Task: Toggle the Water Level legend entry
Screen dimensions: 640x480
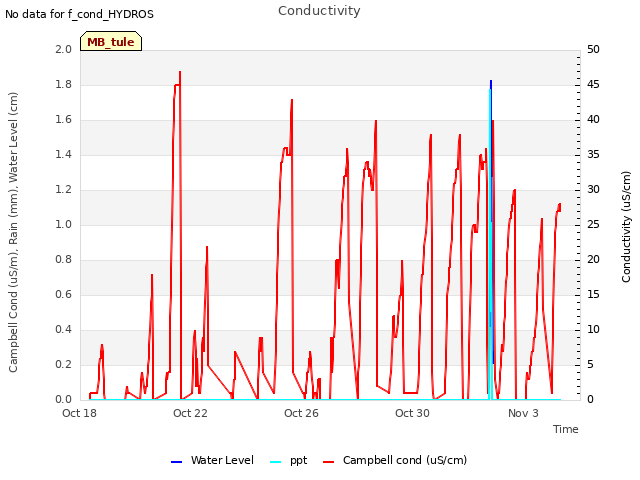Action: point(212,460)
